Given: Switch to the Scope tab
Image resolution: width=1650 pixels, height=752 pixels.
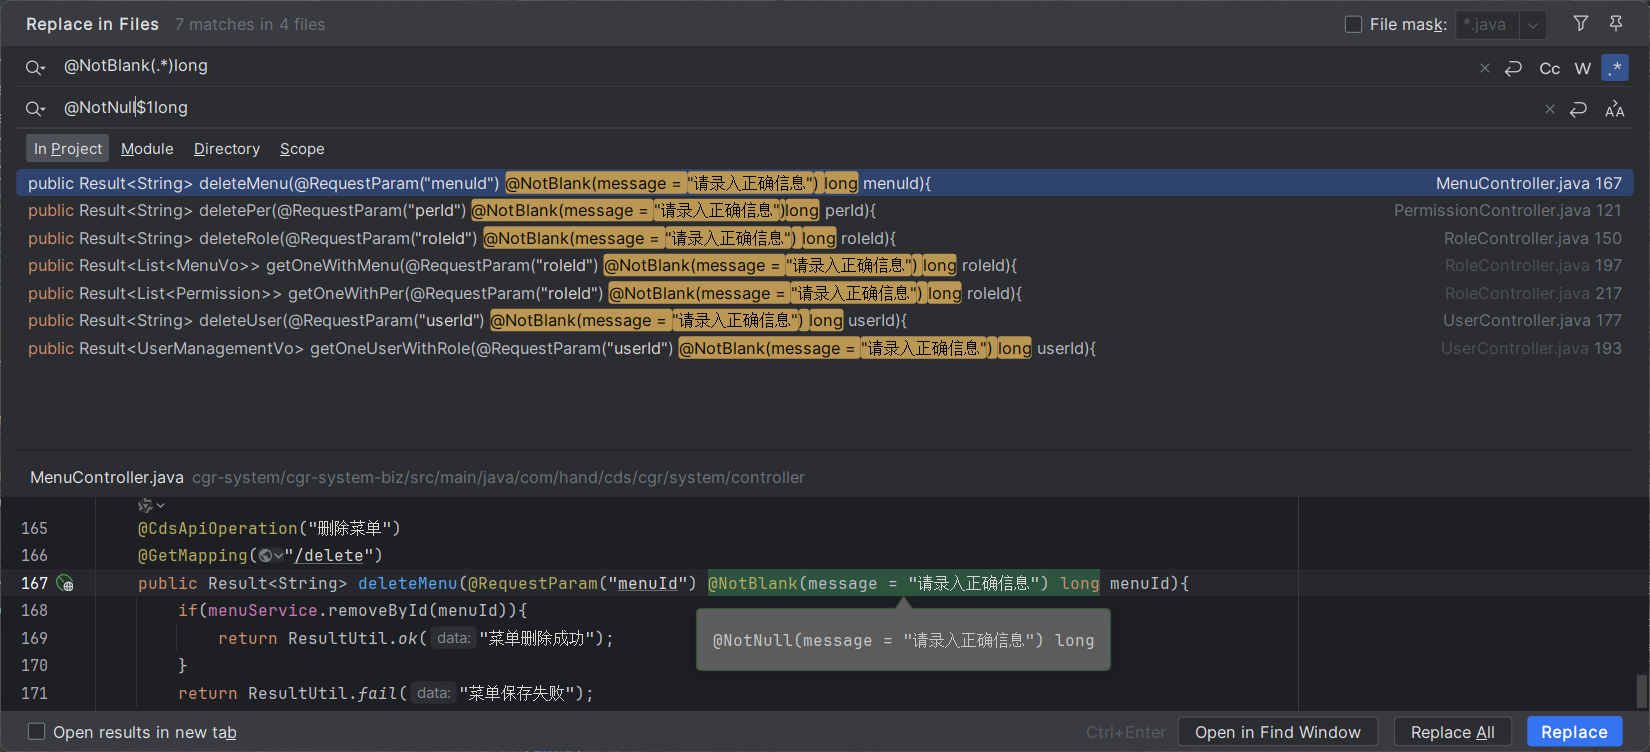Looking at the screenshot, I should pos(302,149).
